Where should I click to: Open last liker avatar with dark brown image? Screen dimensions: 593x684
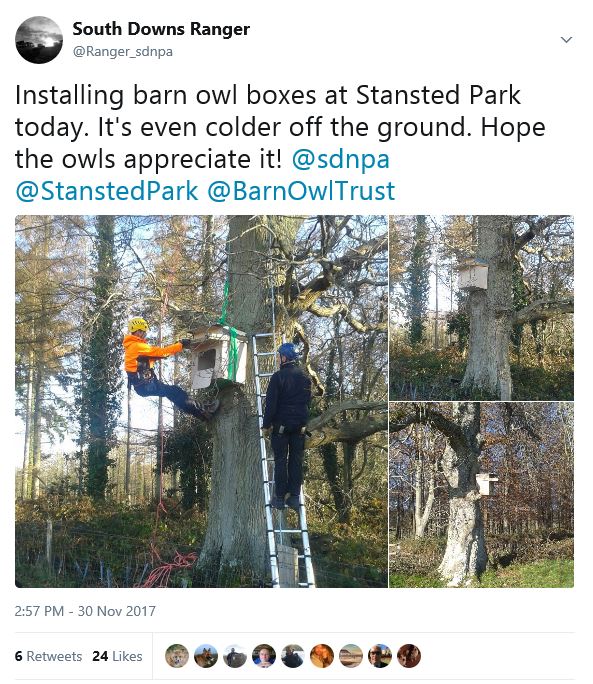pyautogui.click(x=409, y=656)
